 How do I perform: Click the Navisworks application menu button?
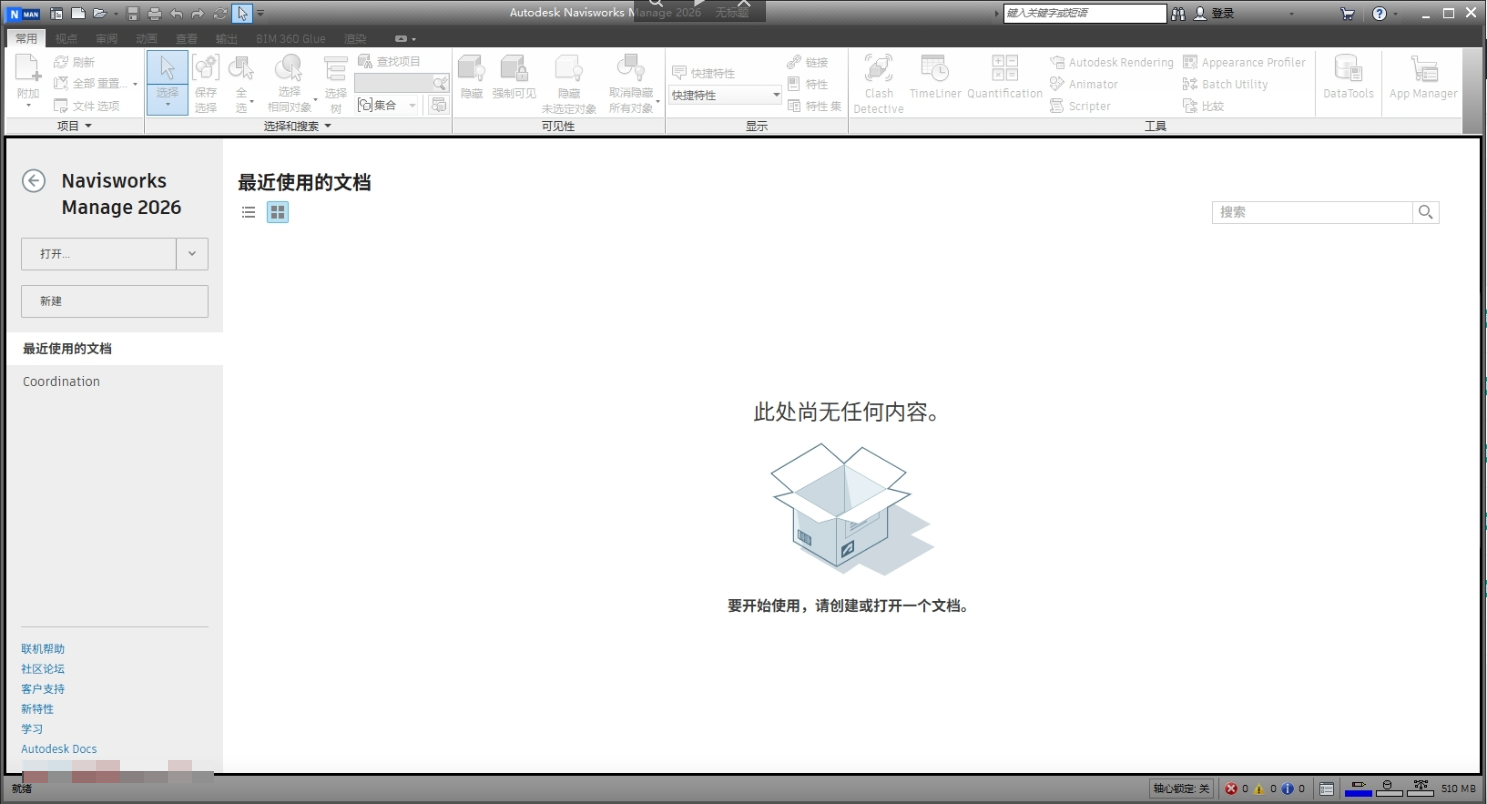pos(22,13)
